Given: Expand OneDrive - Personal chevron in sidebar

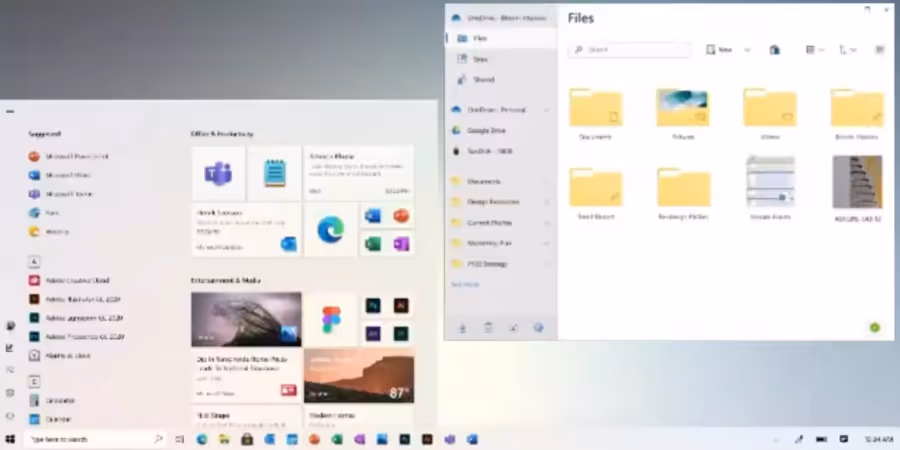Looking at the screenshot, I should [546, 110].
